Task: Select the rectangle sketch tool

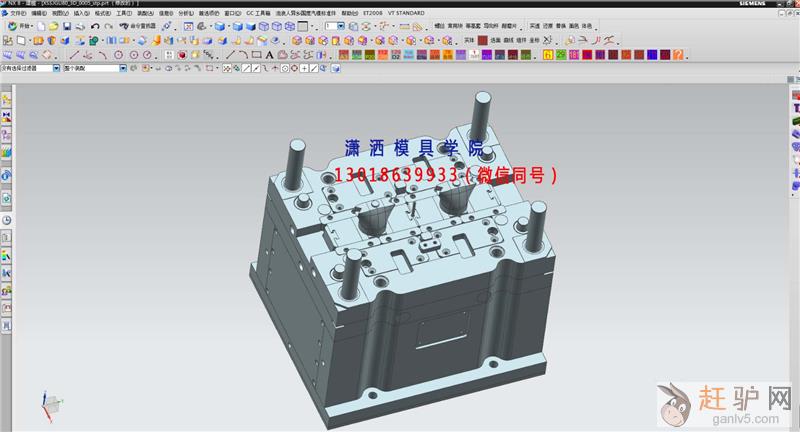Action: tap(257, 54)
